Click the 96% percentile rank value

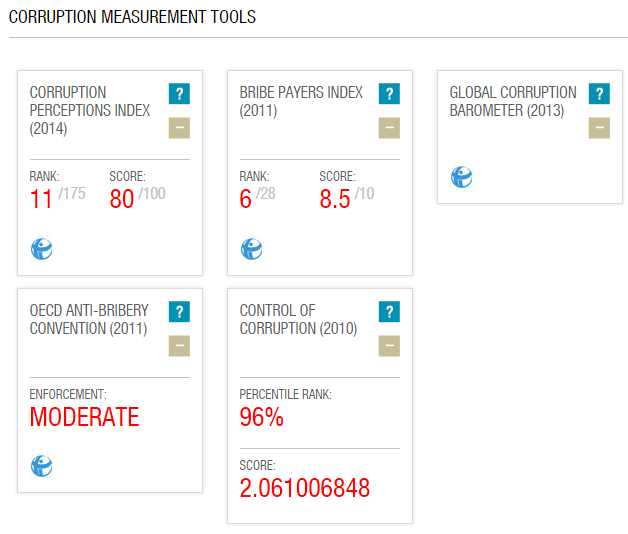(x=262, y=417)
